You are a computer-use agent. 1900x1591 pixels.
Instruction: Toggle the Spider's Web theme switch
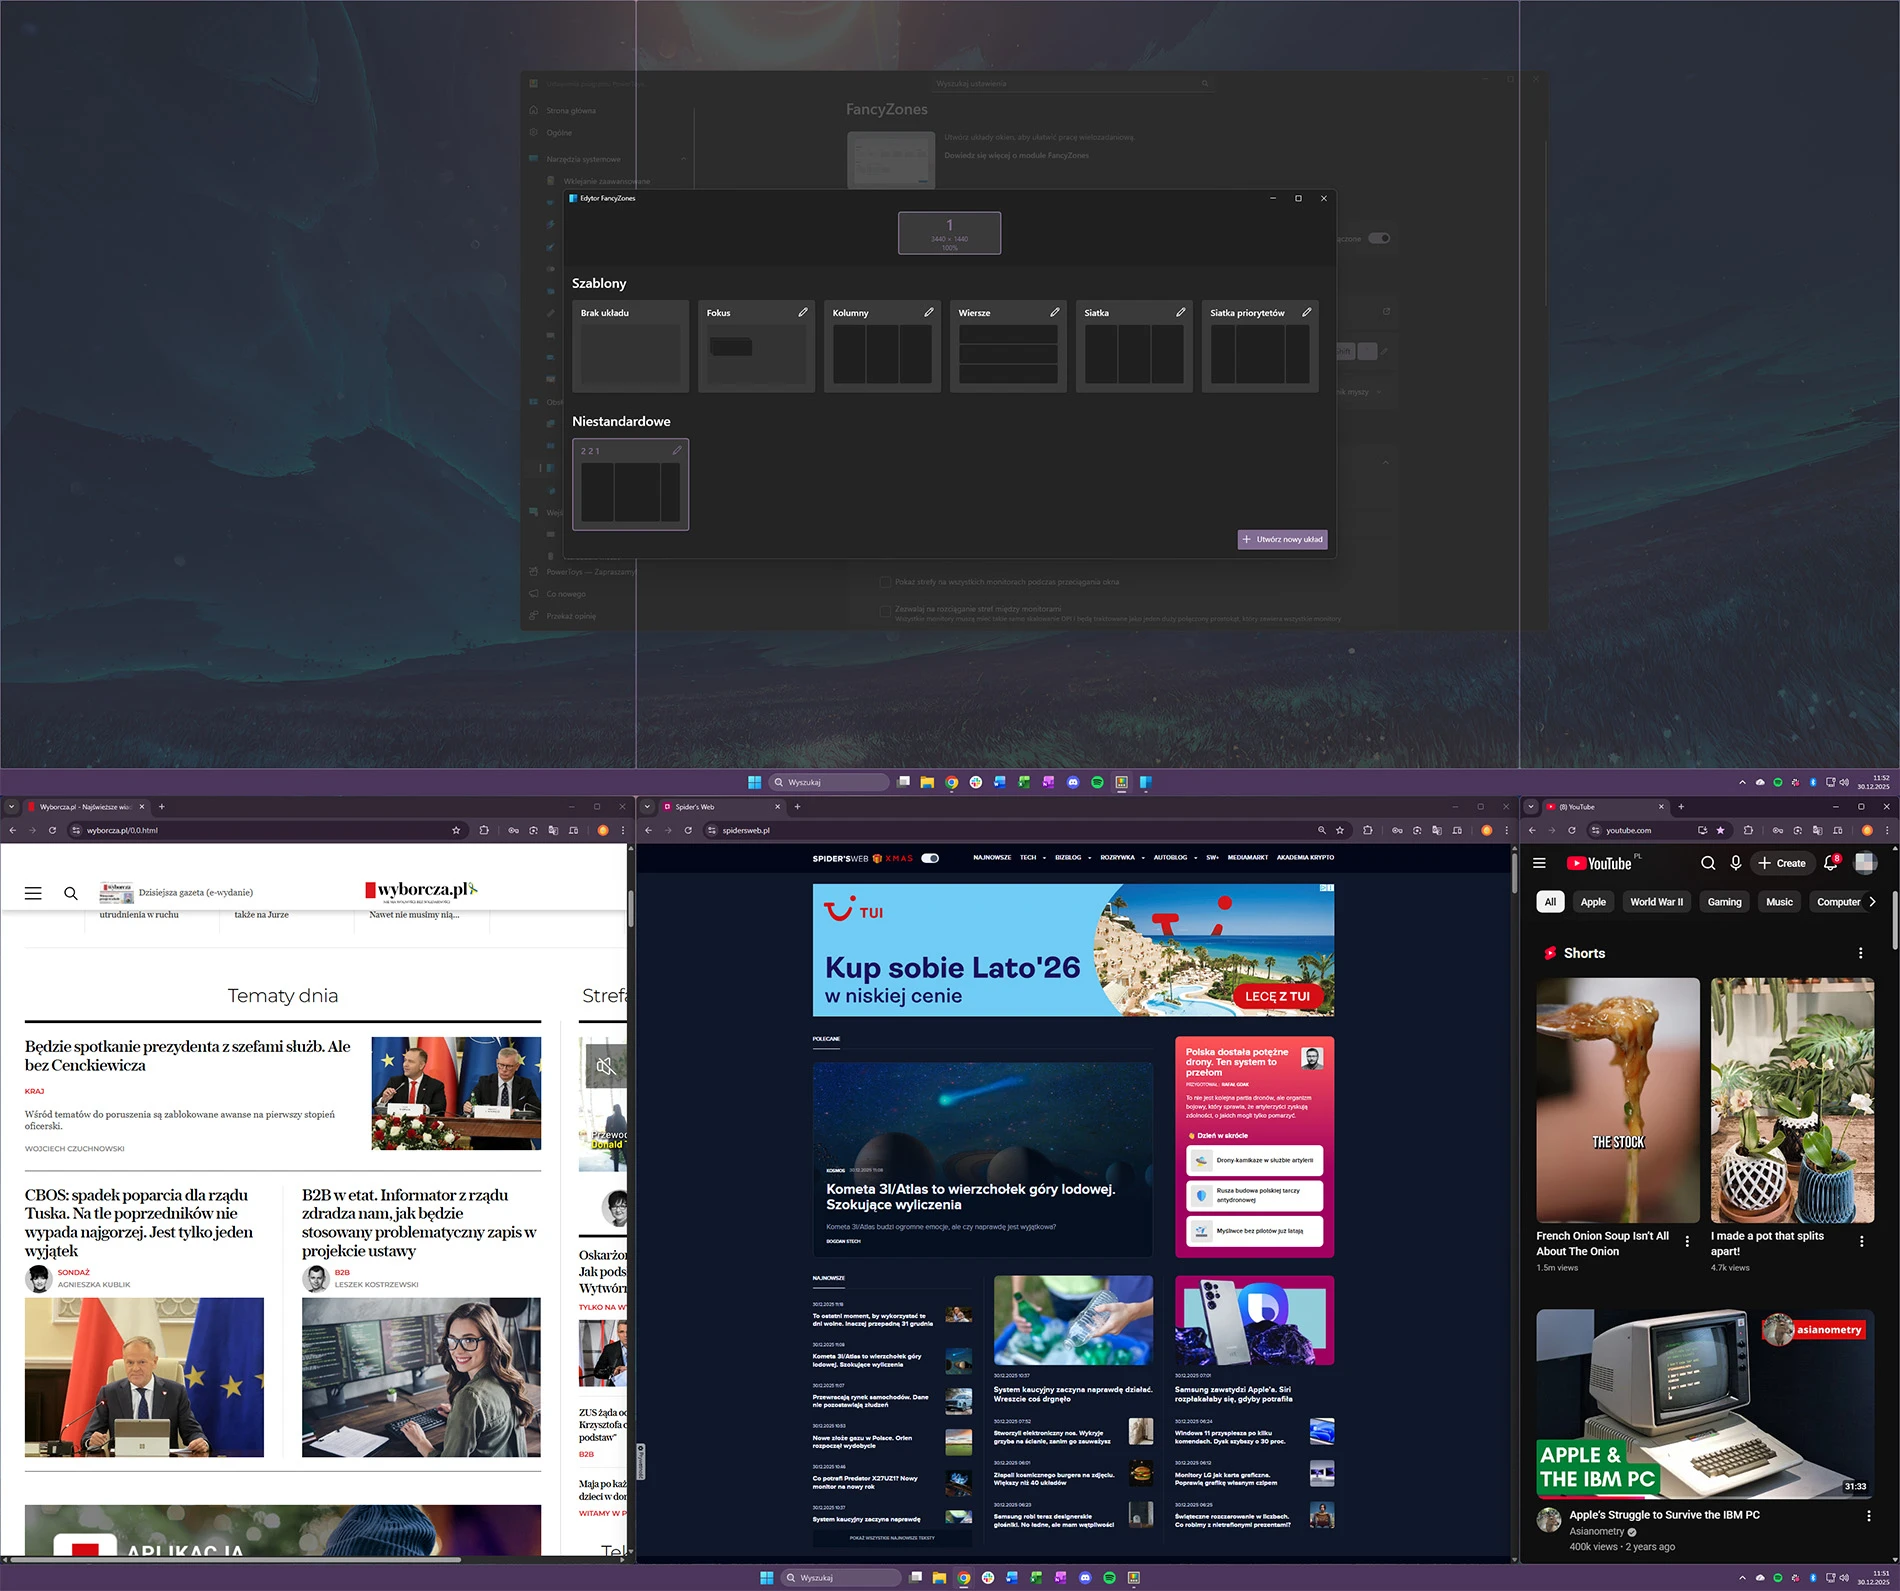[x=930, y=858]
